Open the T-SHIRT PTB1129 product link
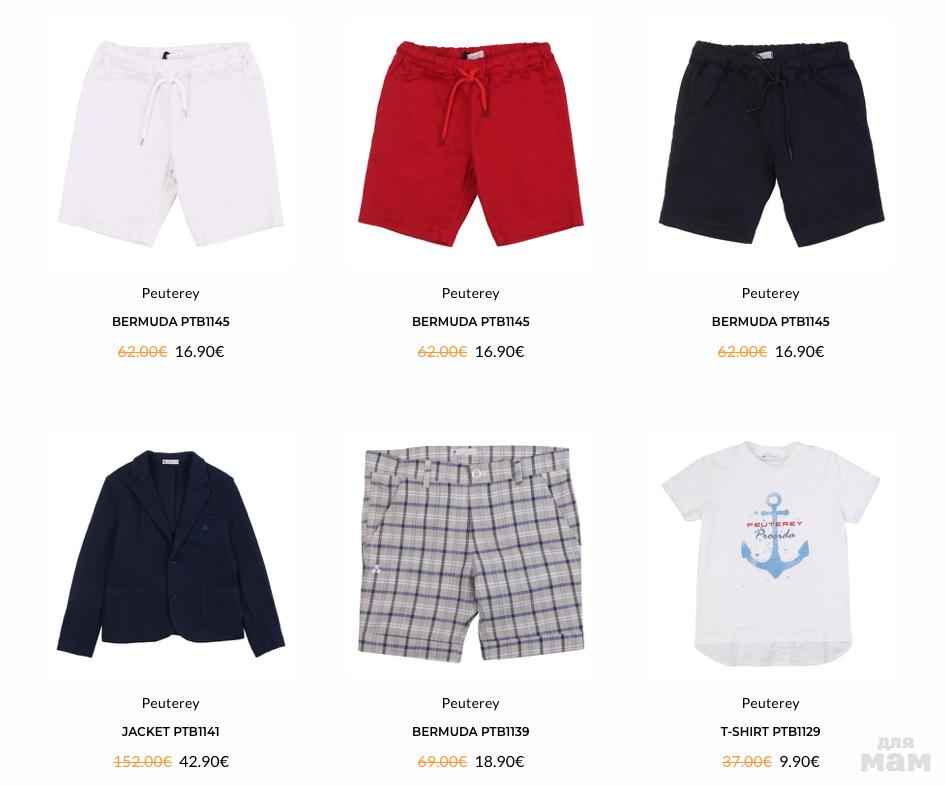Screen dimensions: 946x786 [770, 732]
